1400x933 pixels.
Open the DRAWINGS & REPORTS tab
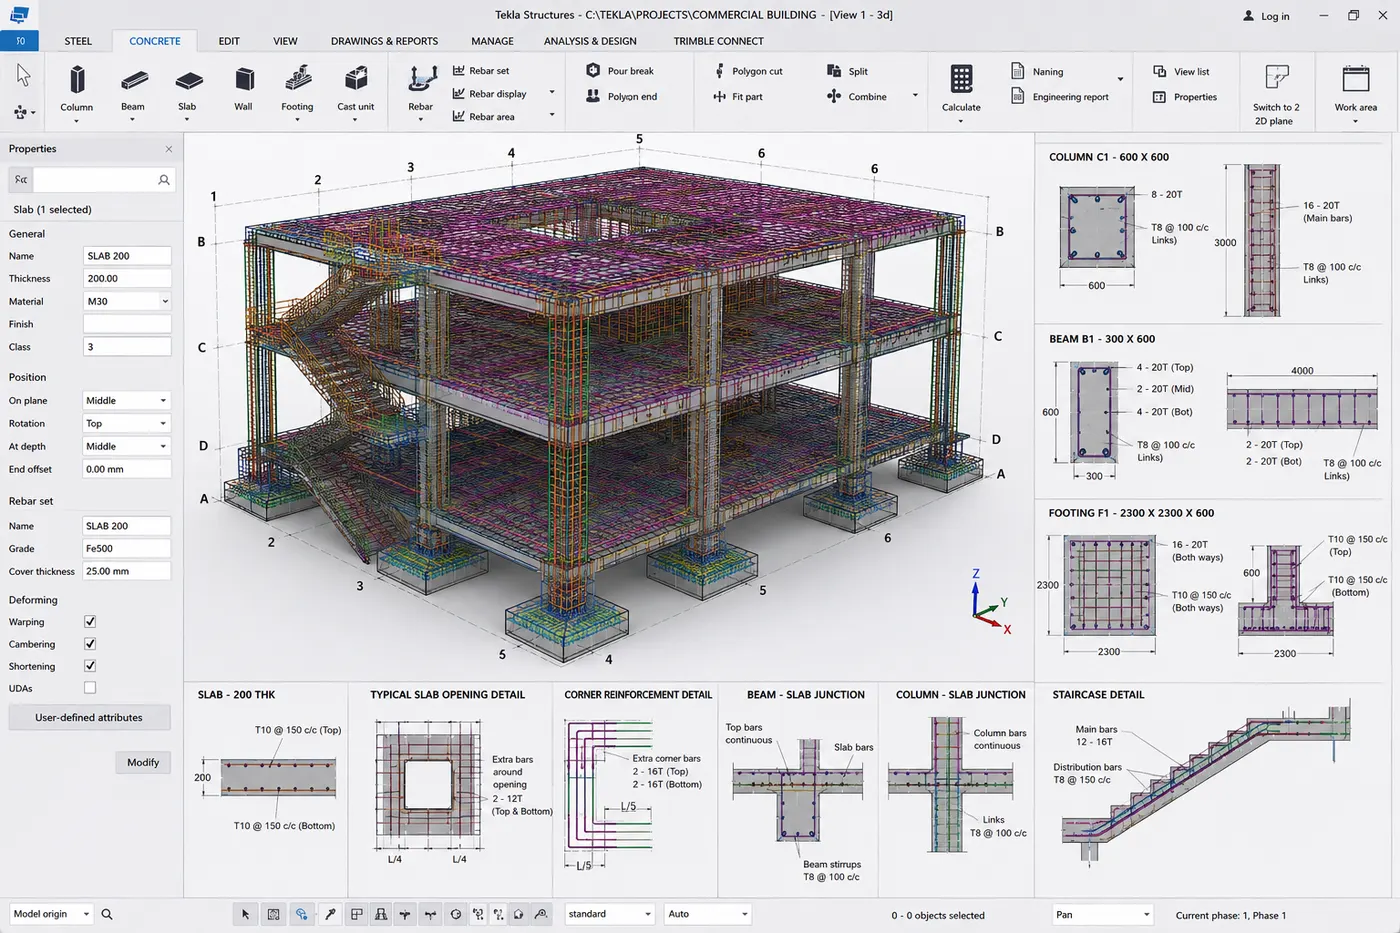[384, 41]
